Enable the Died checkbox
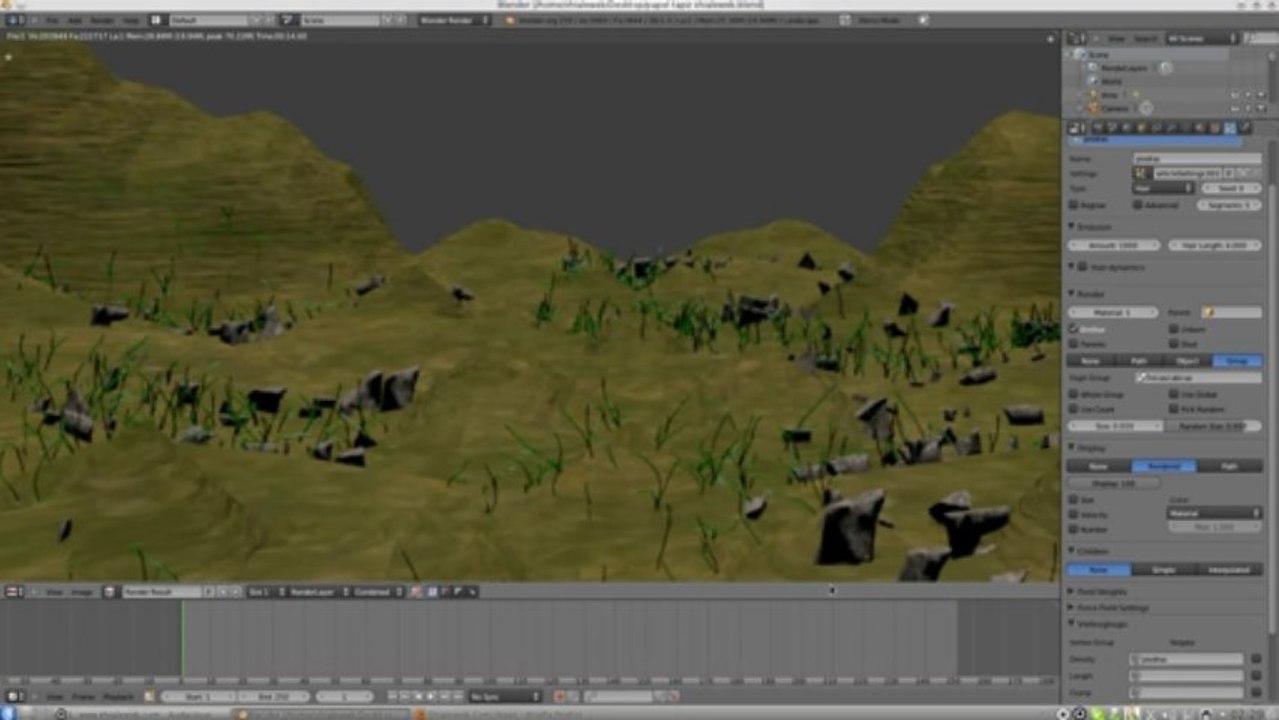The width and height of the screenshot is (1279, 720). point(1174,343)
